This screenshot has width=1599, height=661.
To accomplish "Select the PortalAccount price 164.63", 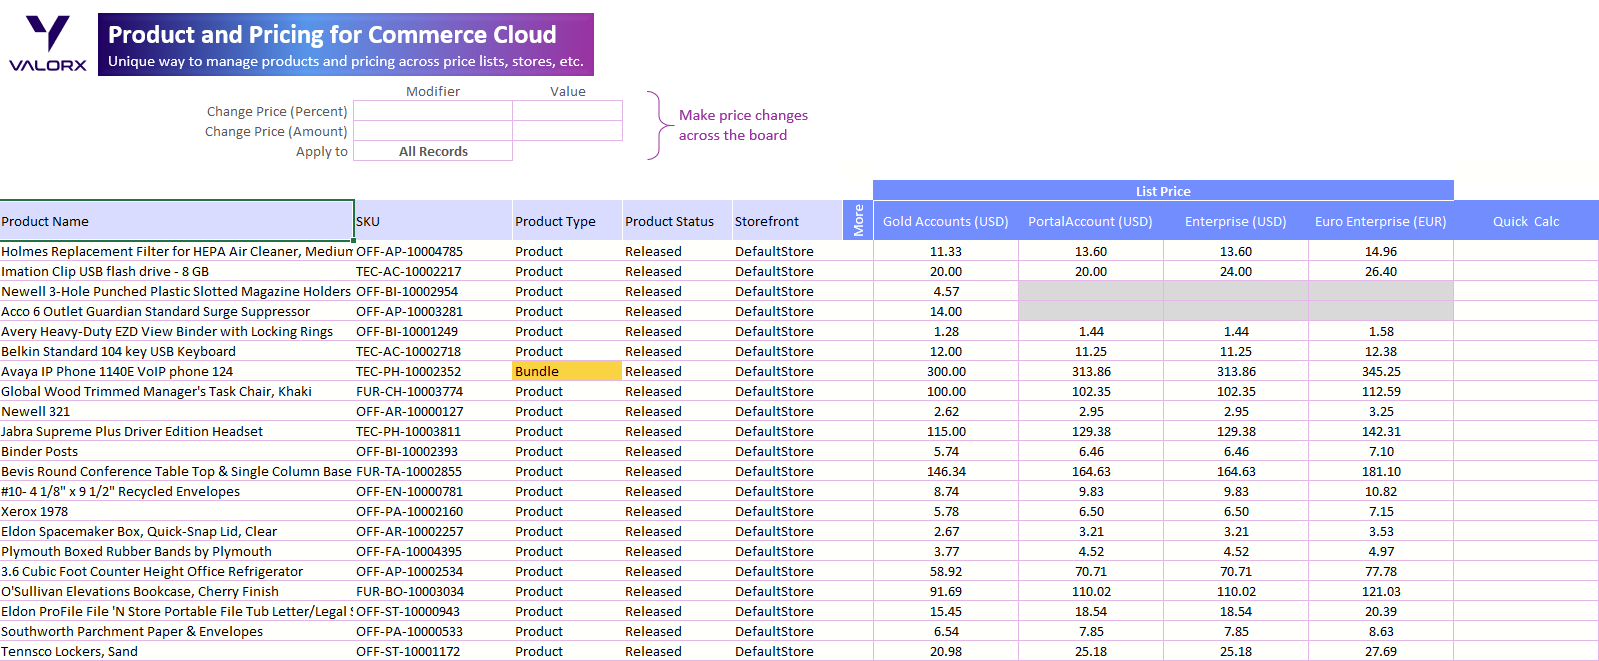I will 1091,471.
